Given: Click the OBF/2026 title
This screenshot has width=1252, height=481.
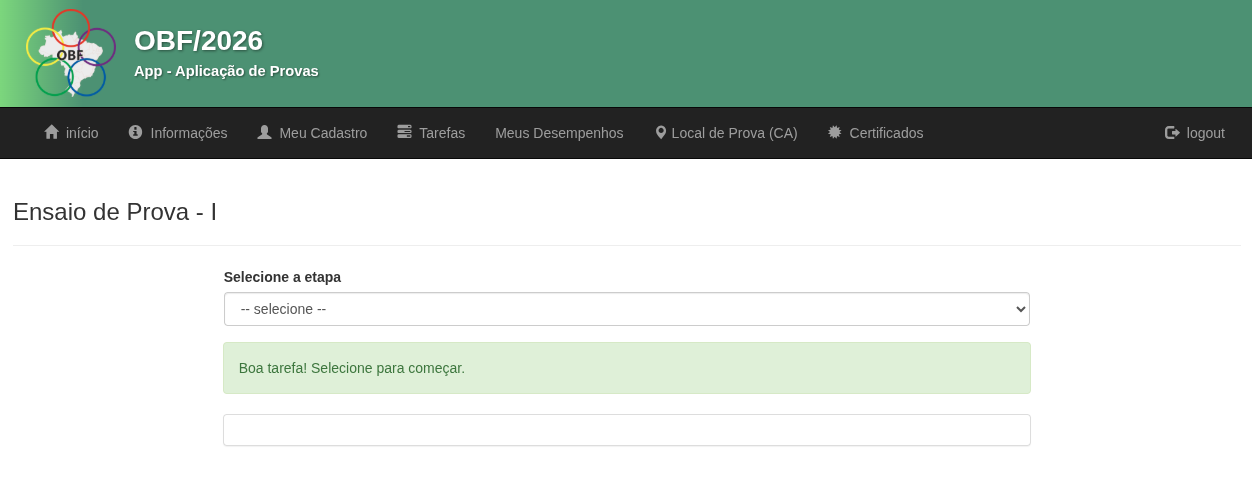Looking at the screenshot, I should (198, 41).
